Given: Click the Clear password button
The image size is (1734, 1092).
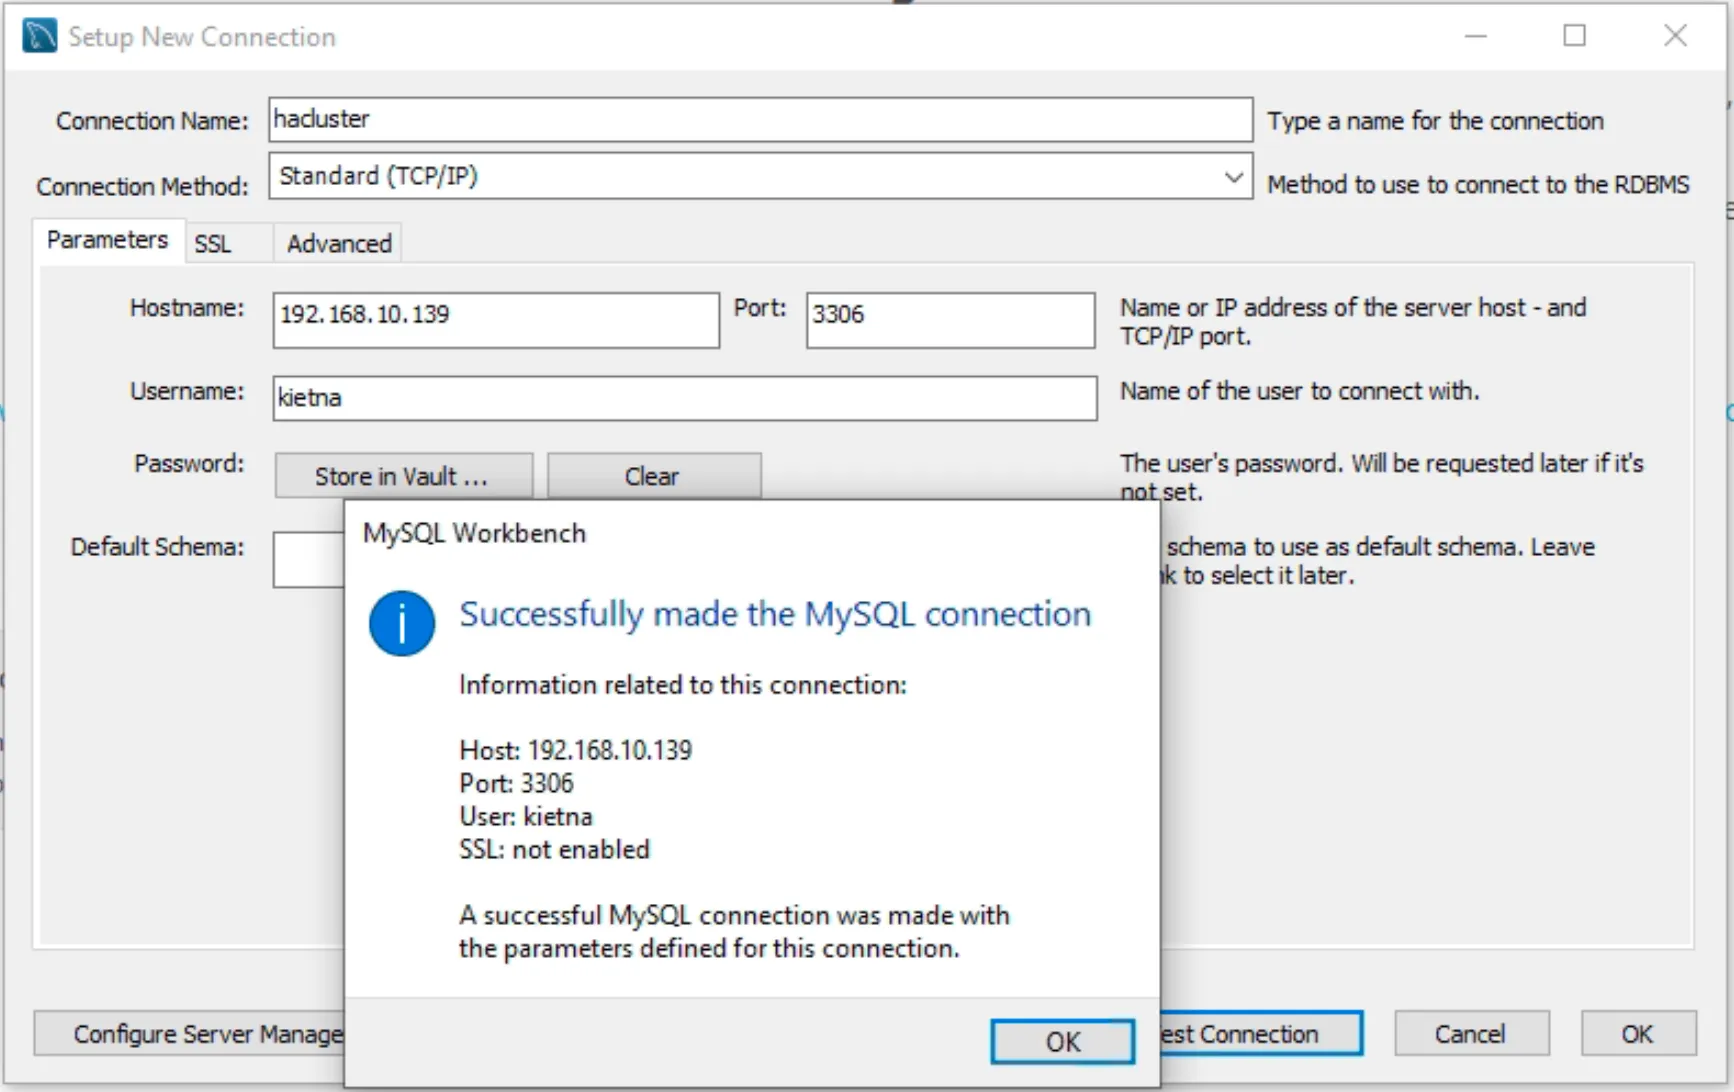Looking at the screenshot, I should 654,476.
